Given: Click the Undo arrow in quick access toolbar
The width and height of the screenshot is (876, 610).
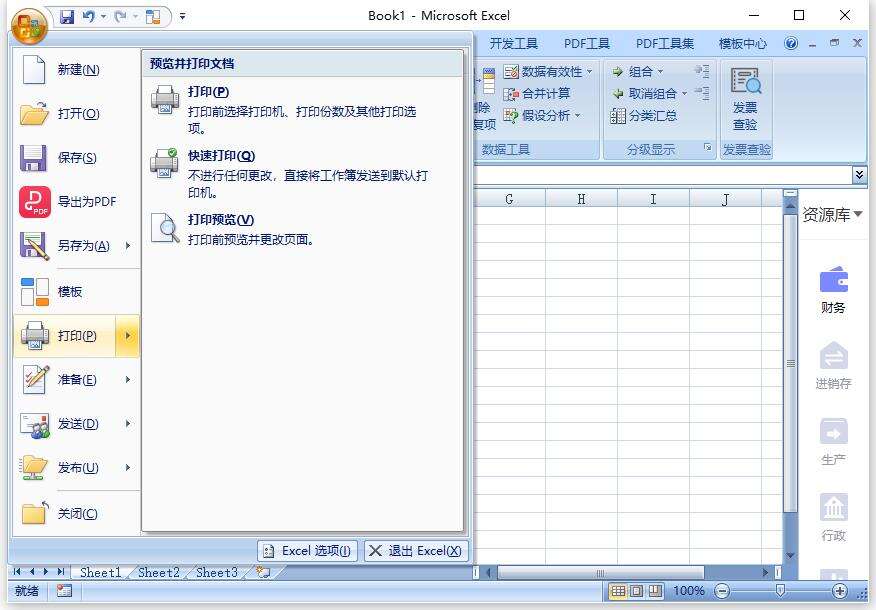Looking at the screenshot, I should pos(89,17).
